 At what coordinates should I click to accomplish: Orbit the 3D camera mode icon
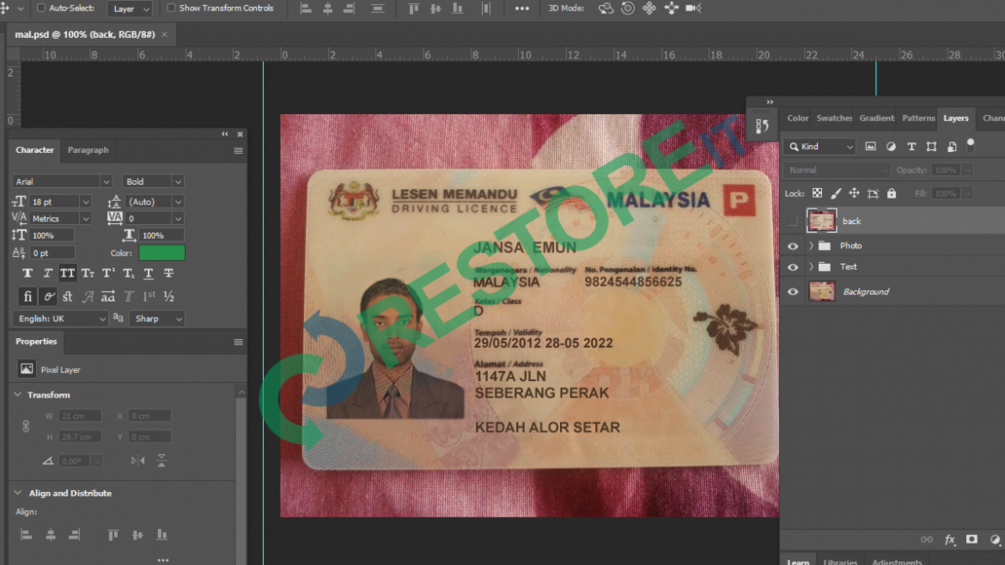pyautogui.click(x=606, y=8)
